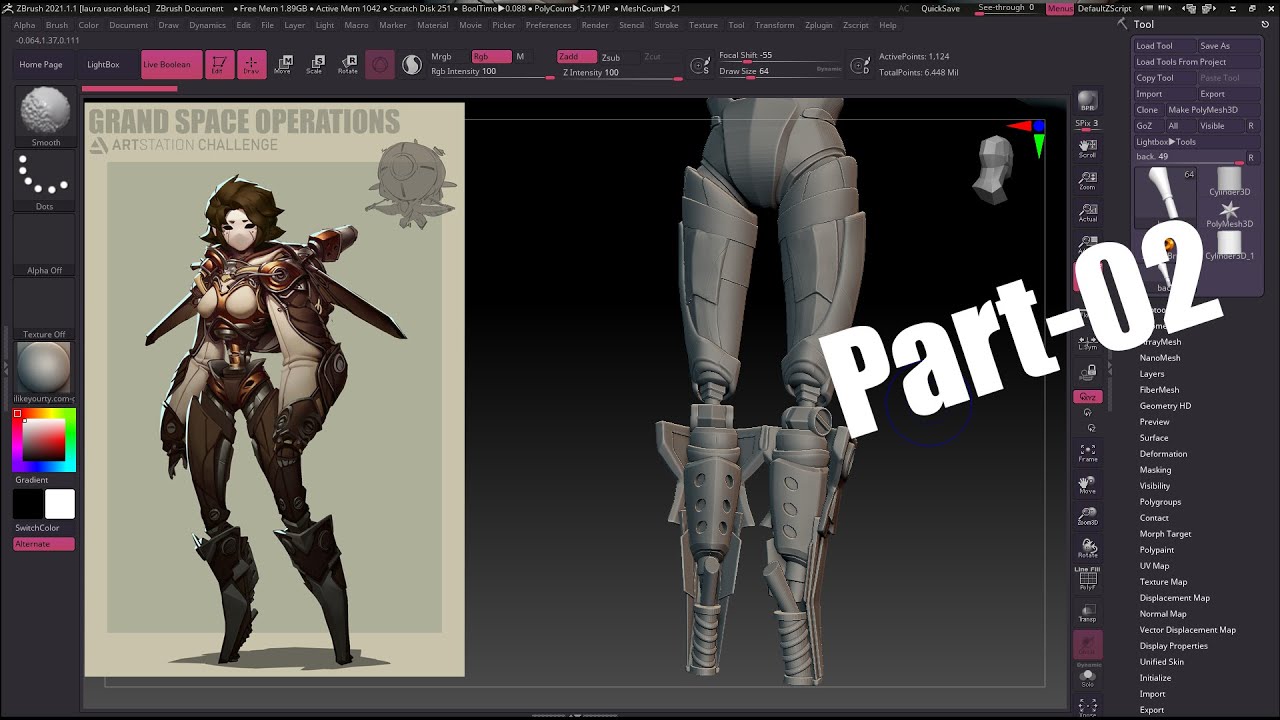
Task: Click the Zoom3D icon
Action: click(1087, 517)
